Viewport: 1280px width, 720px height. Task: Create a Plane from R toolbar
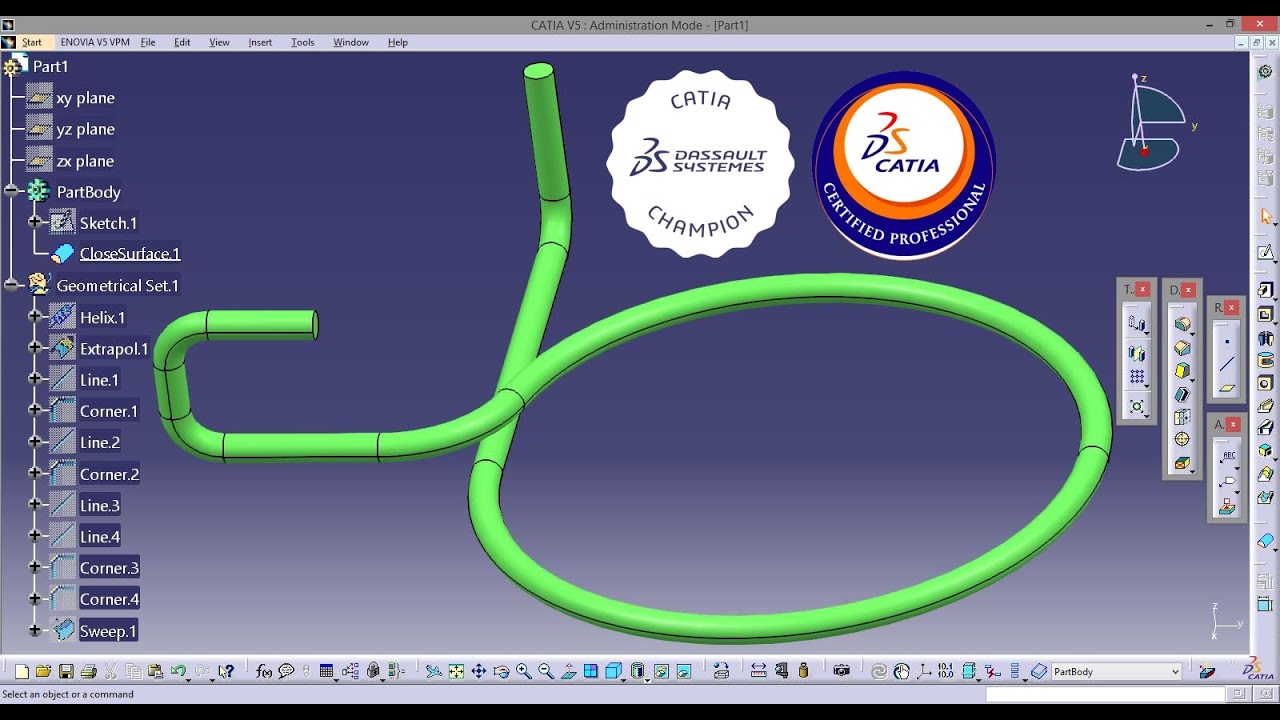[1227, 387]
